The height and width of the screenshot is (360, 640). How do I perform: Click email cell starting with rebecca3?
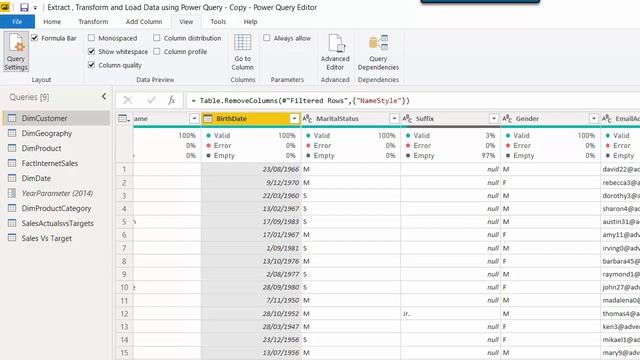tap(620, 182)
